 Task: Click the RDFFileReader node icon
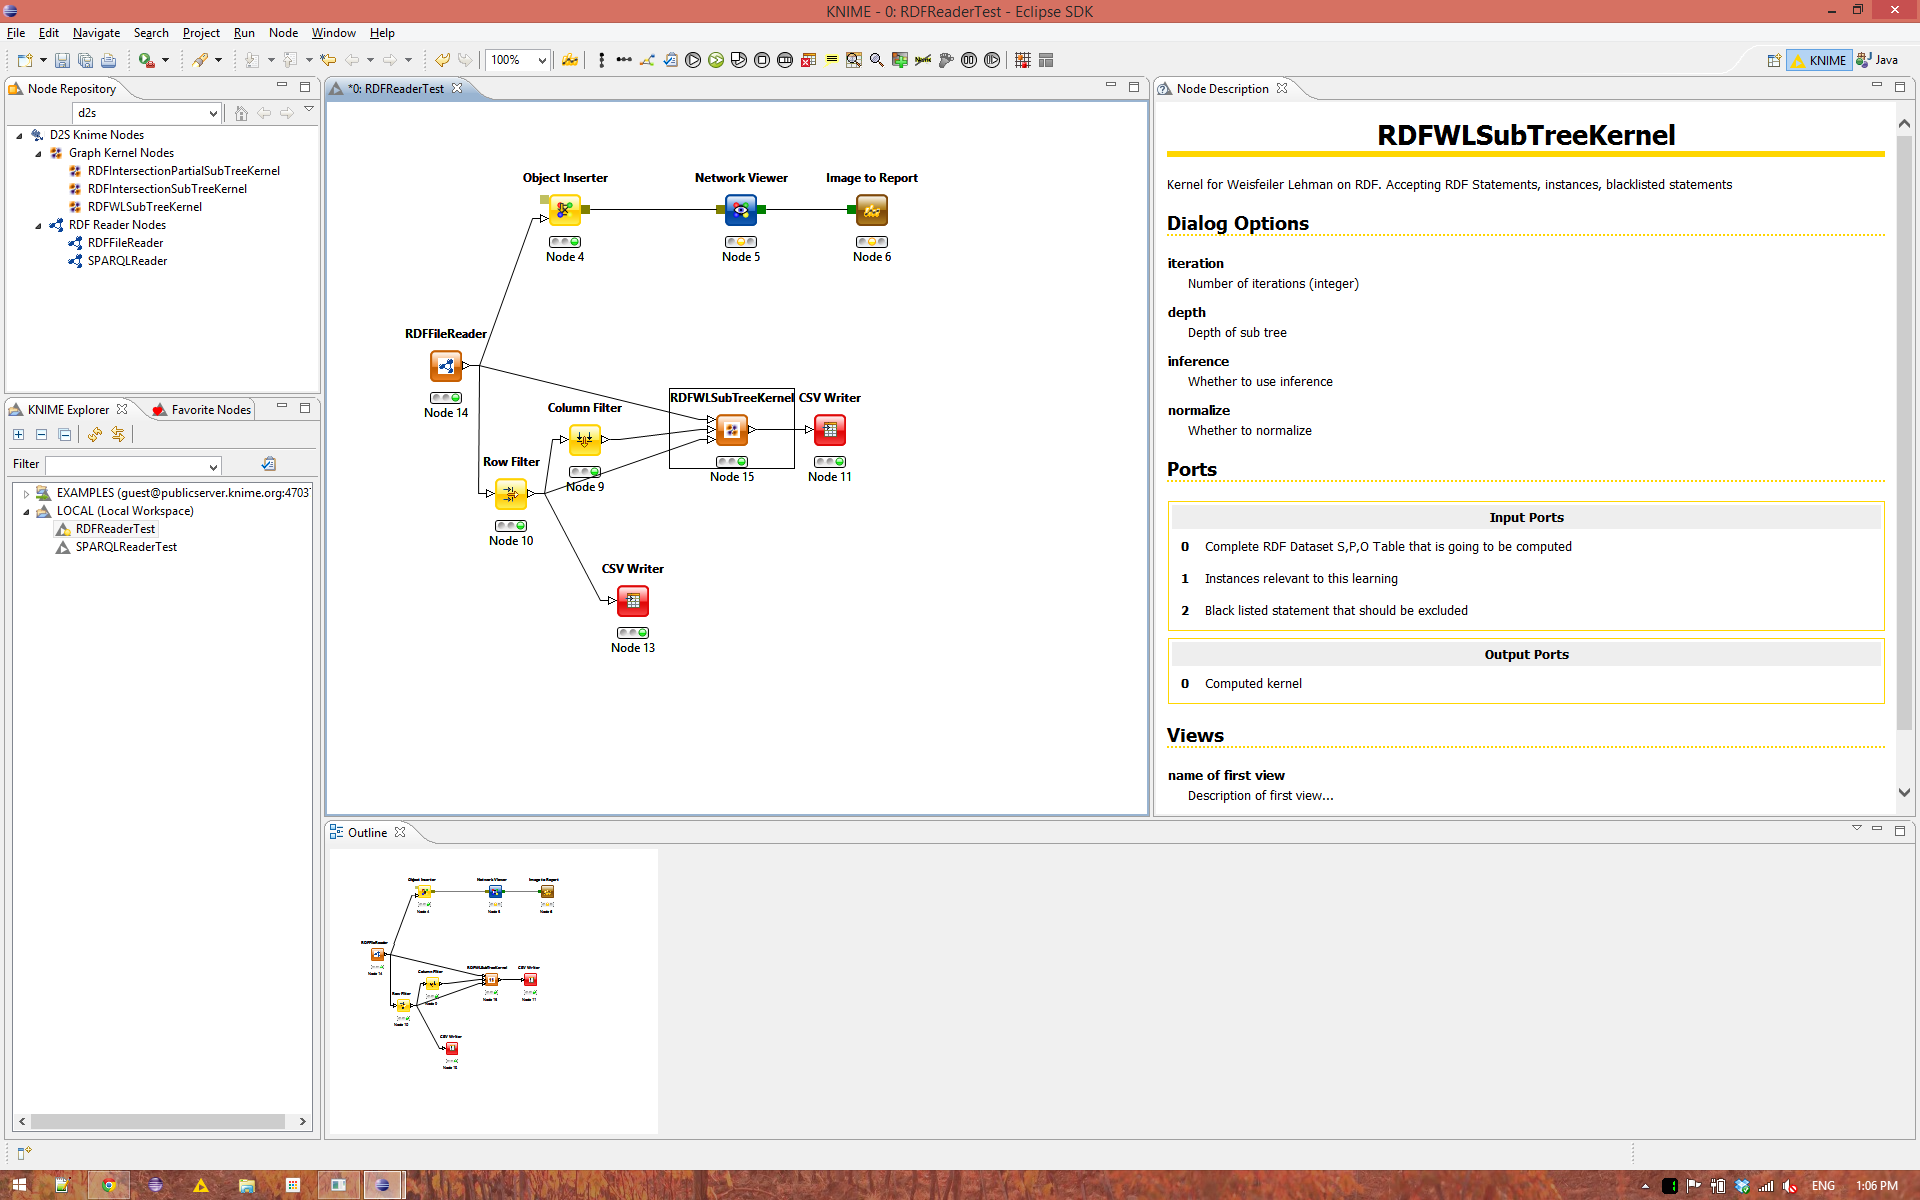[x=445, y=364]
